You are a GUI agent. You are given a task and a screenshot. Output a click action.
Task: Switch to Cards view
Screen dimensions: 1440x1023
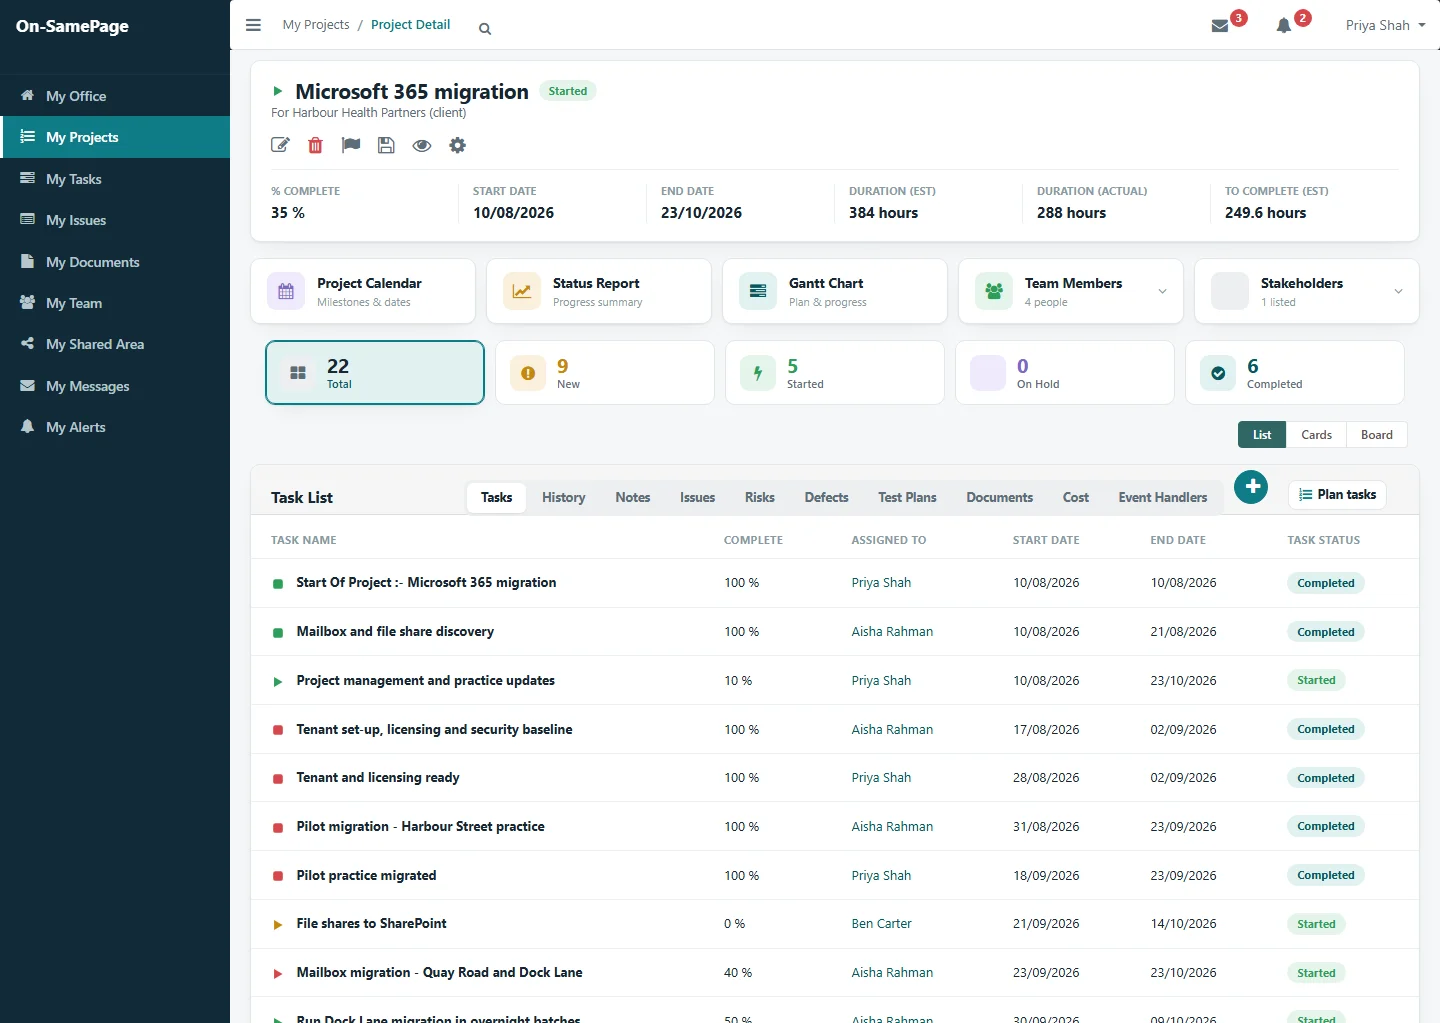(x=1316, y=435)
